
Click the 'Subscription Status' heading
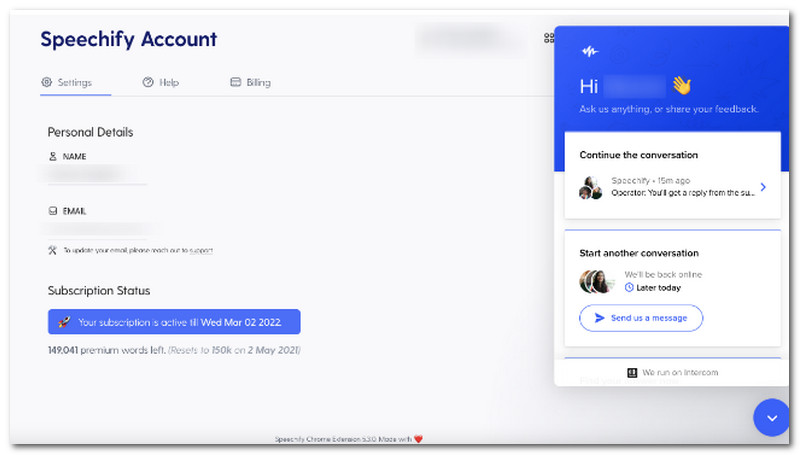coord(99,290)
